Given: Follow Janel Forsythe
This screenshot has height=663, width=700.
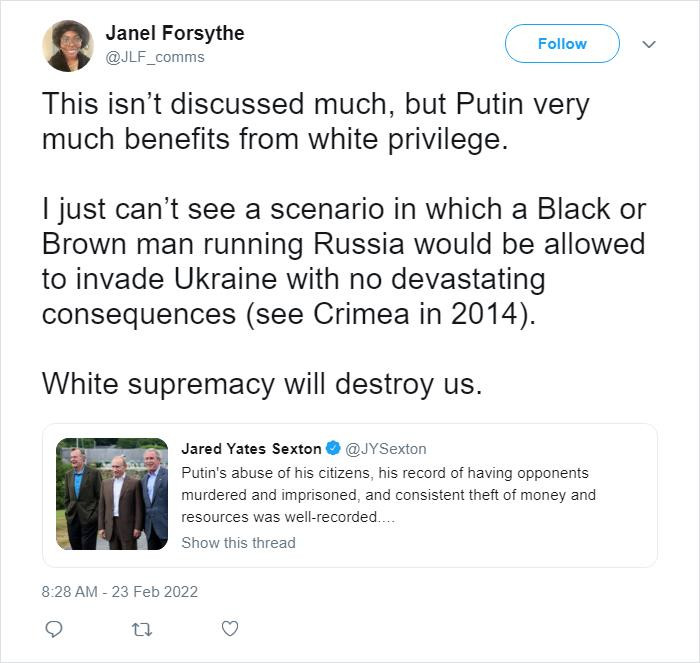Looking at the screenshot, I should [x=562, y=44].
